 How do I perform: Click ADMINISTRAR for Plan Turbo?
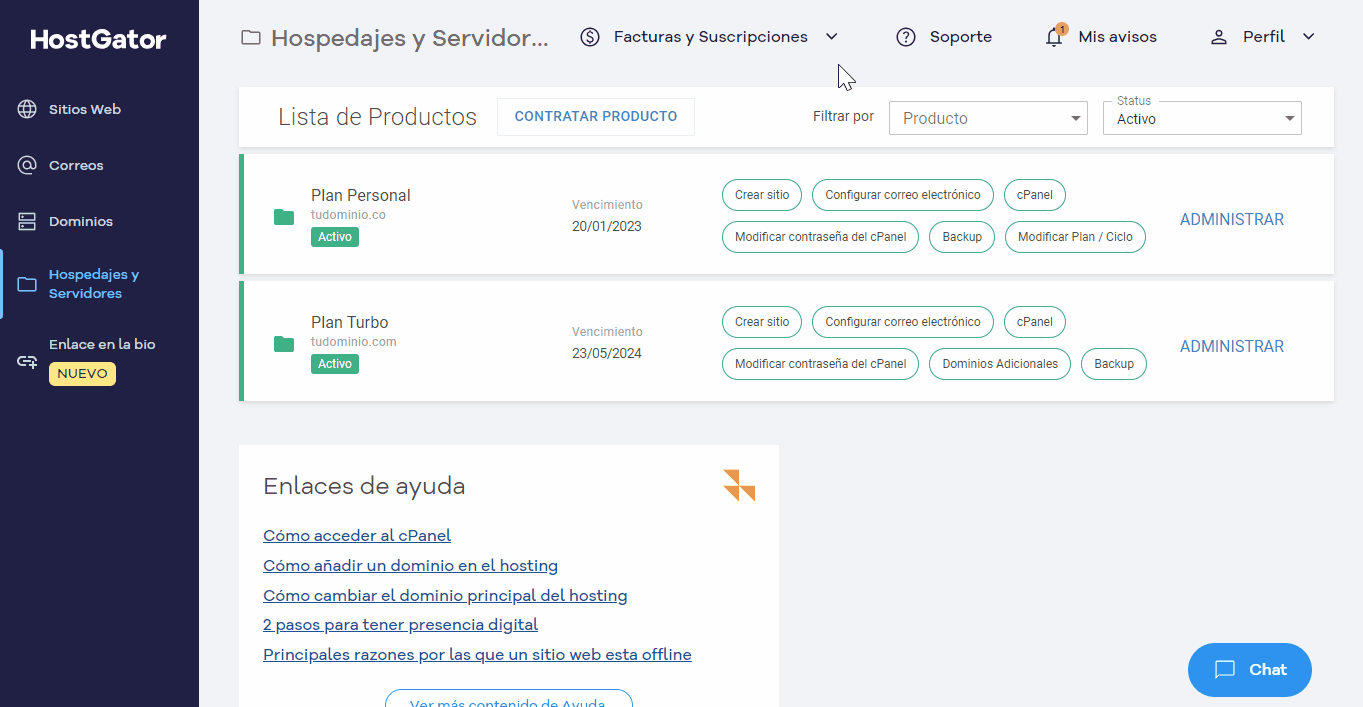point(1232,346)
